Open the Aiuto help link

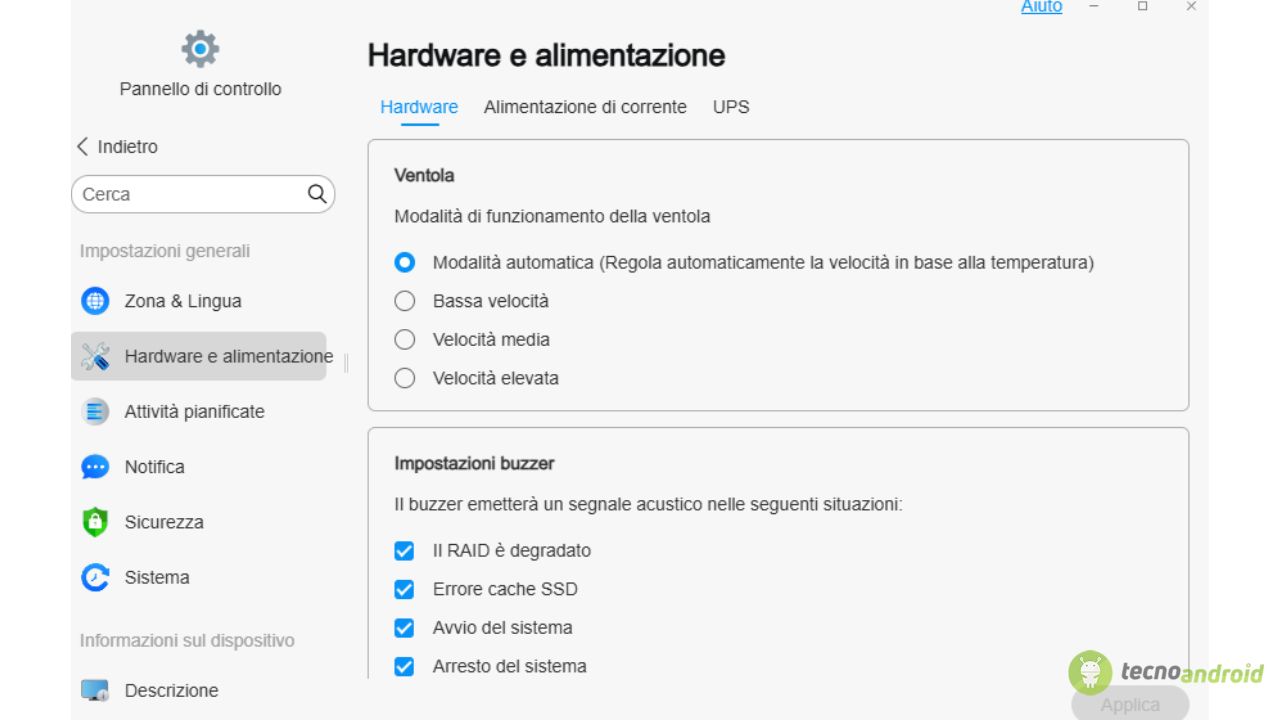click(x=1041, y=7)
